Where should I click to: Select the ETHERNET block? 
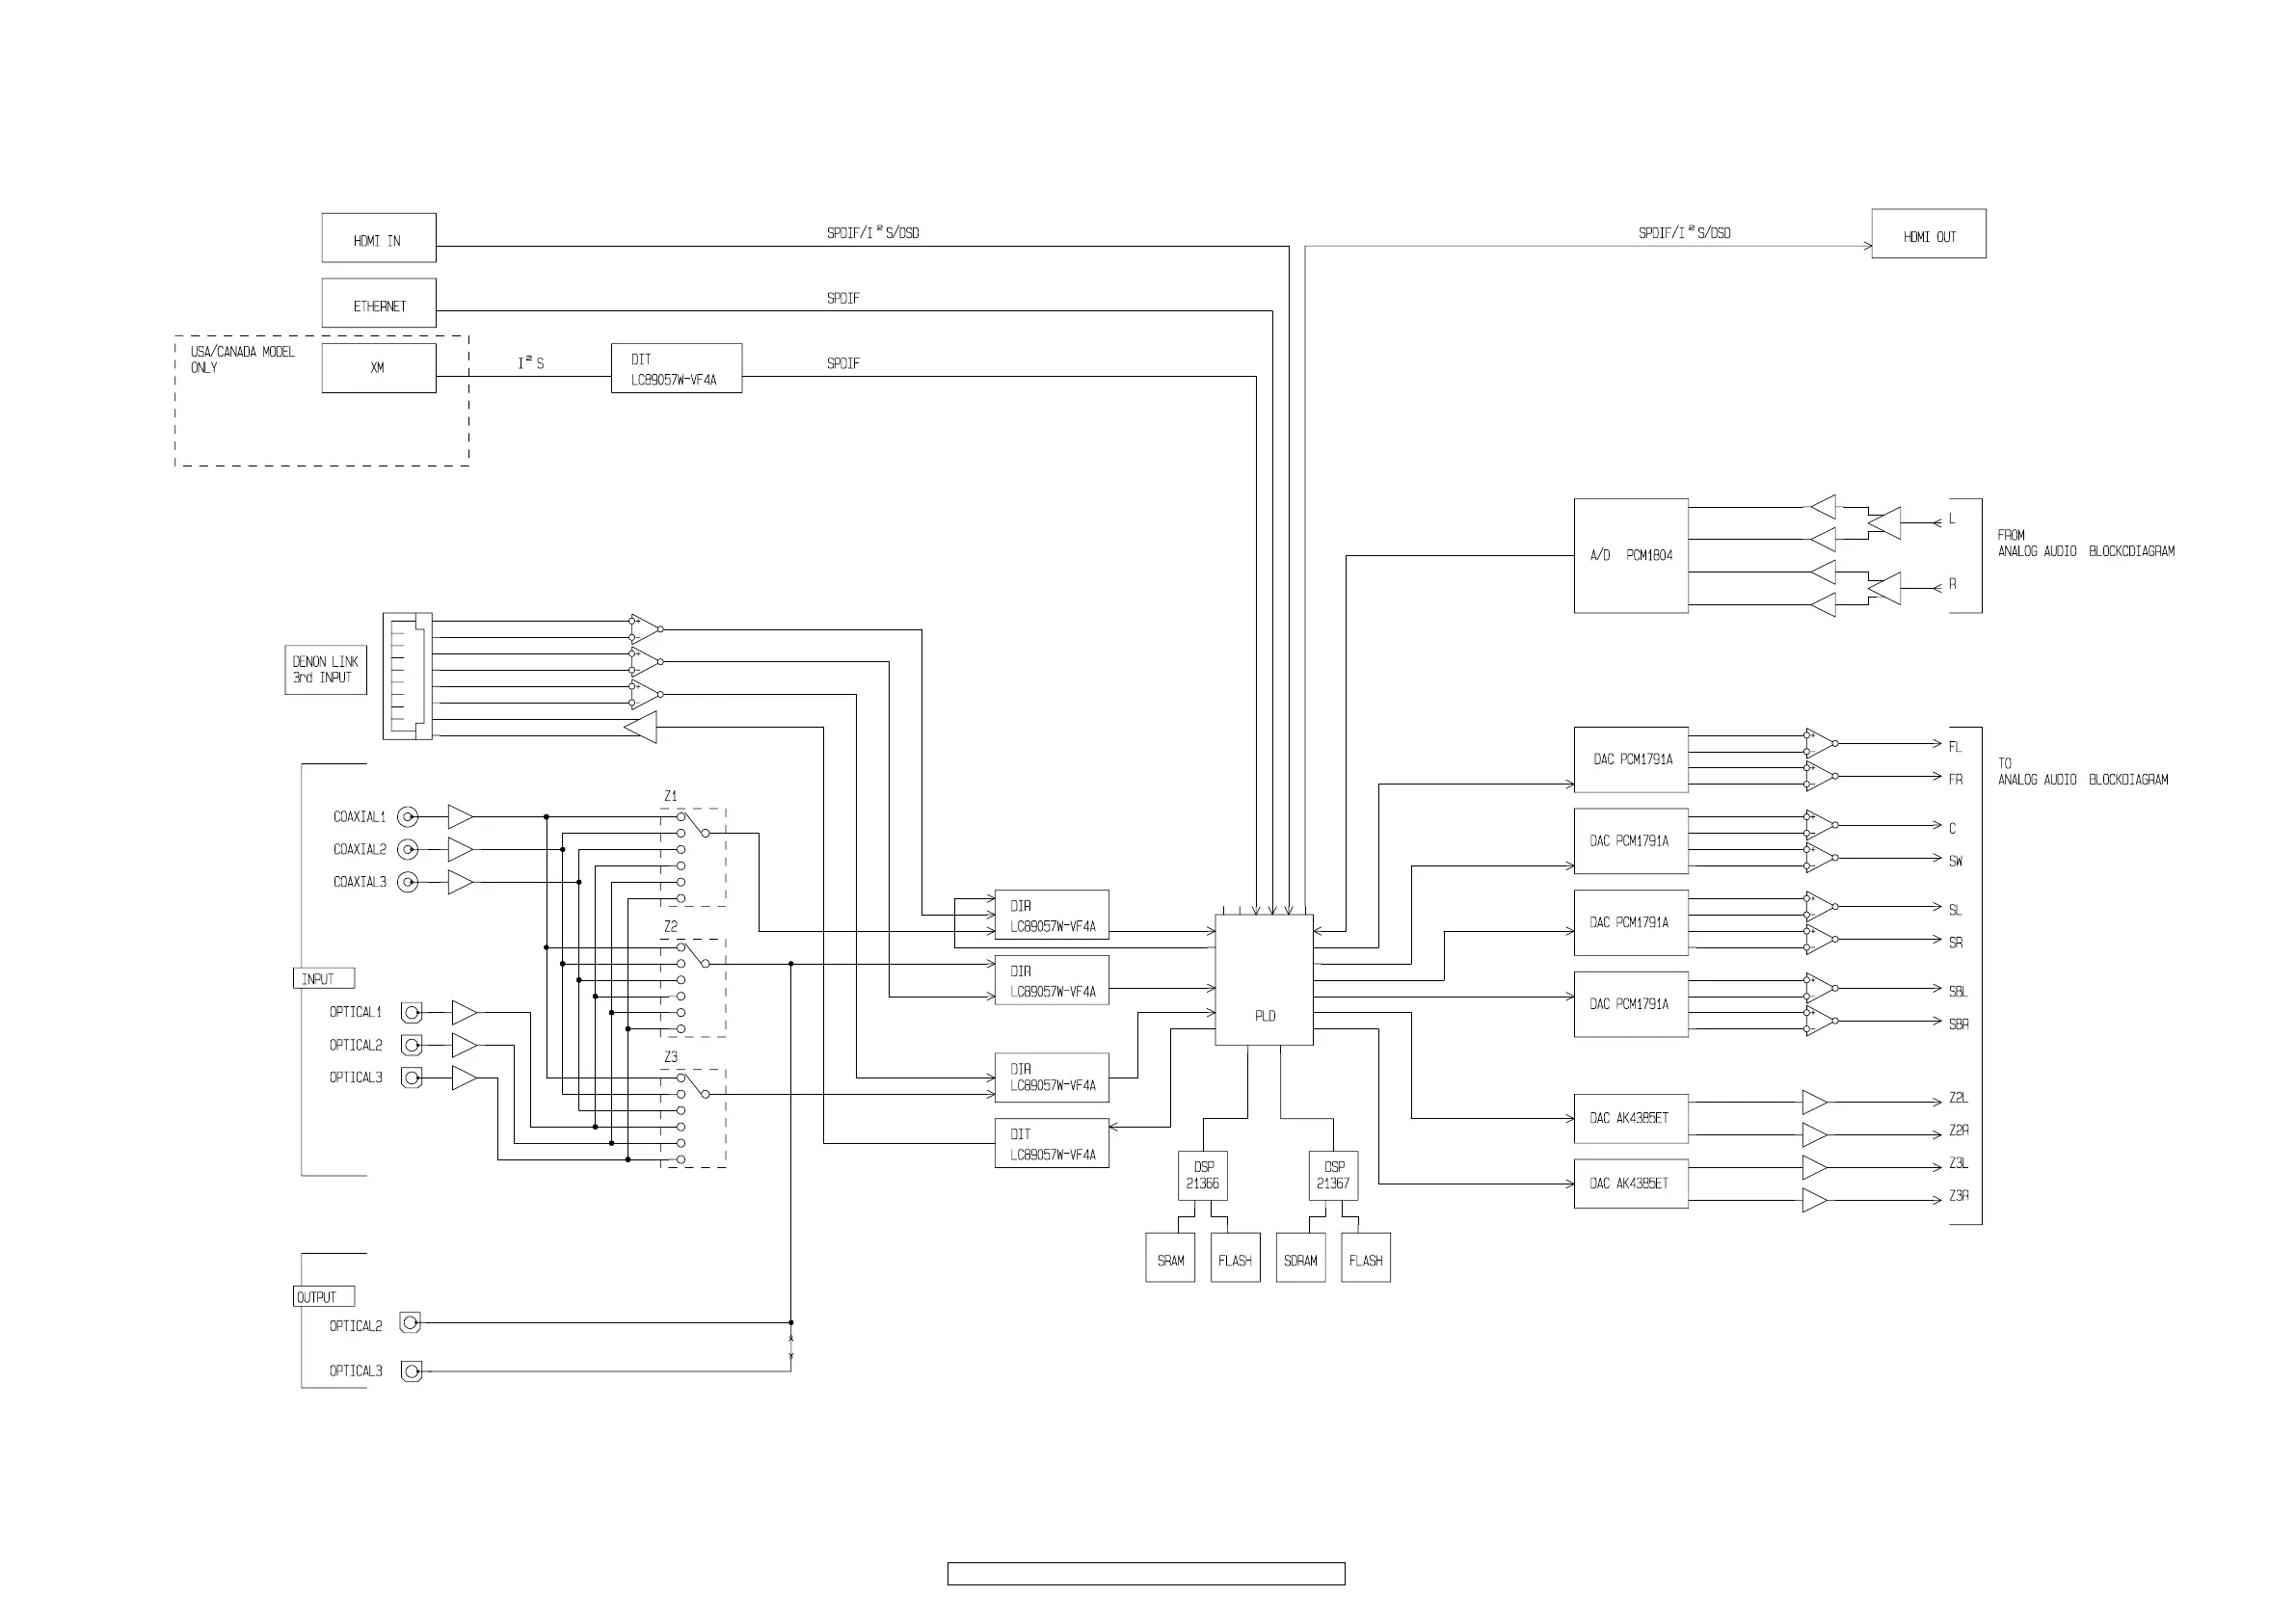(378, 303)
